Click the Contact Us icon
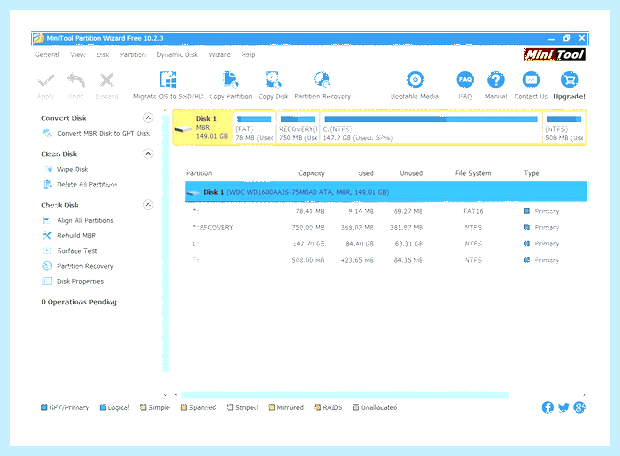The image size is (620, 456). [x=531, y=80]
